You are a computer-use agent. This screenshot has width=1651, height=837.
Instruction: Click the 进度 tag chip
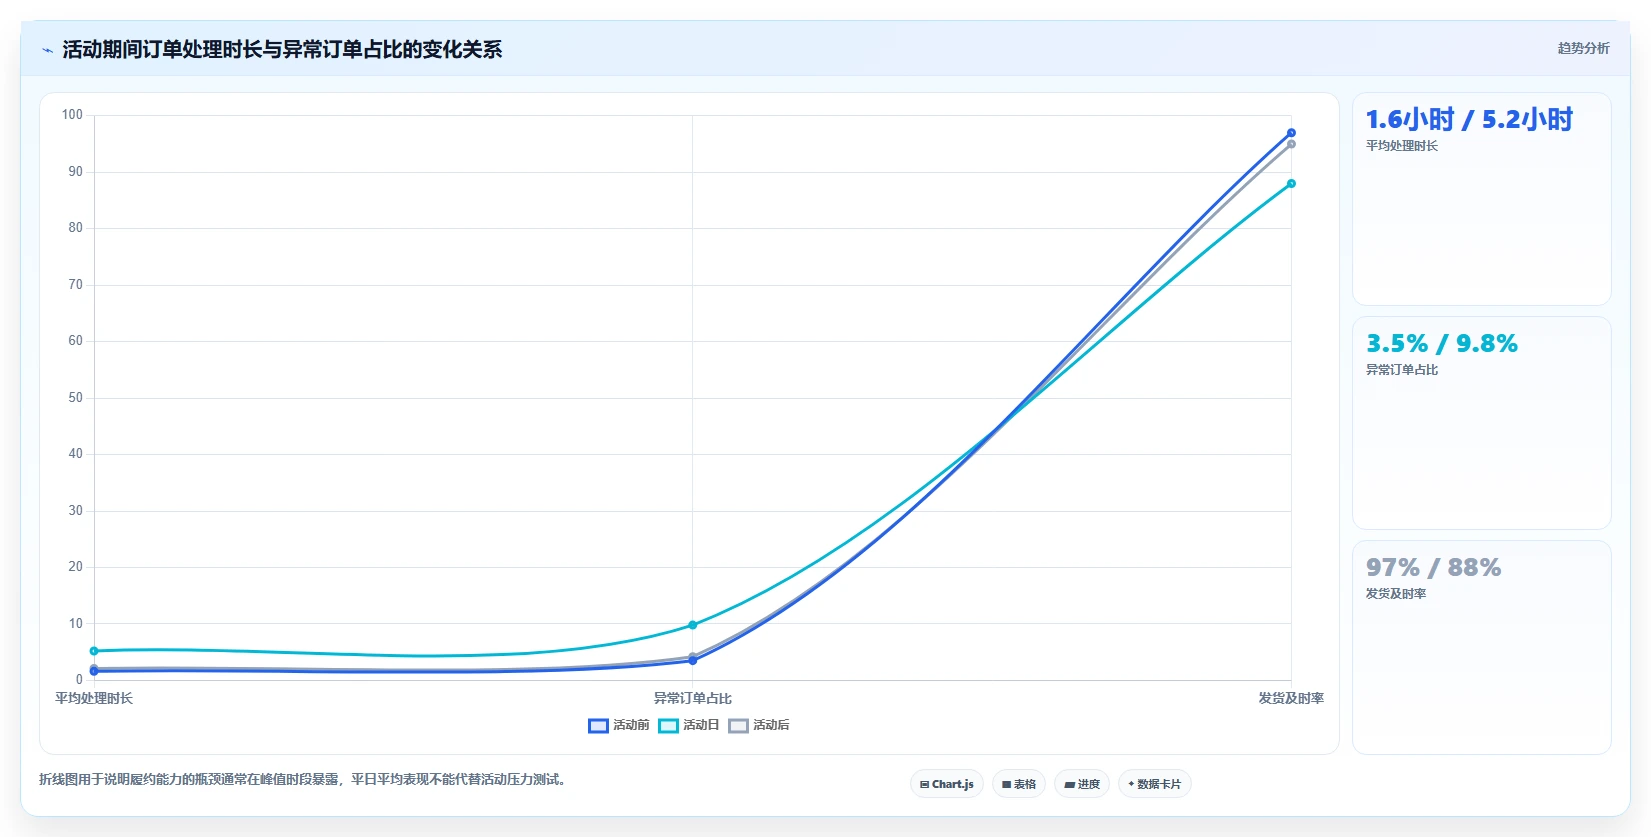coord(1082,784)
